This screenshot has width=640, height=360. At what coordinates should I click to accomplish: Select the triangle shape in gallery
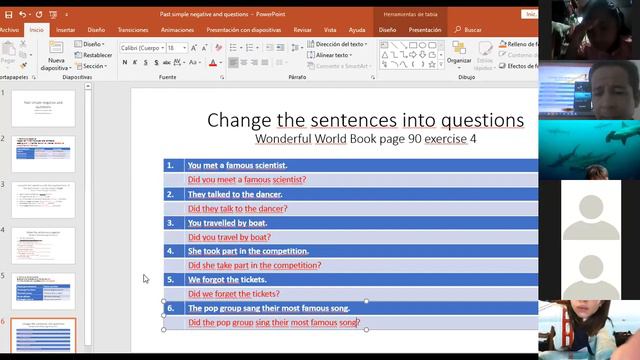coord(384,55)
